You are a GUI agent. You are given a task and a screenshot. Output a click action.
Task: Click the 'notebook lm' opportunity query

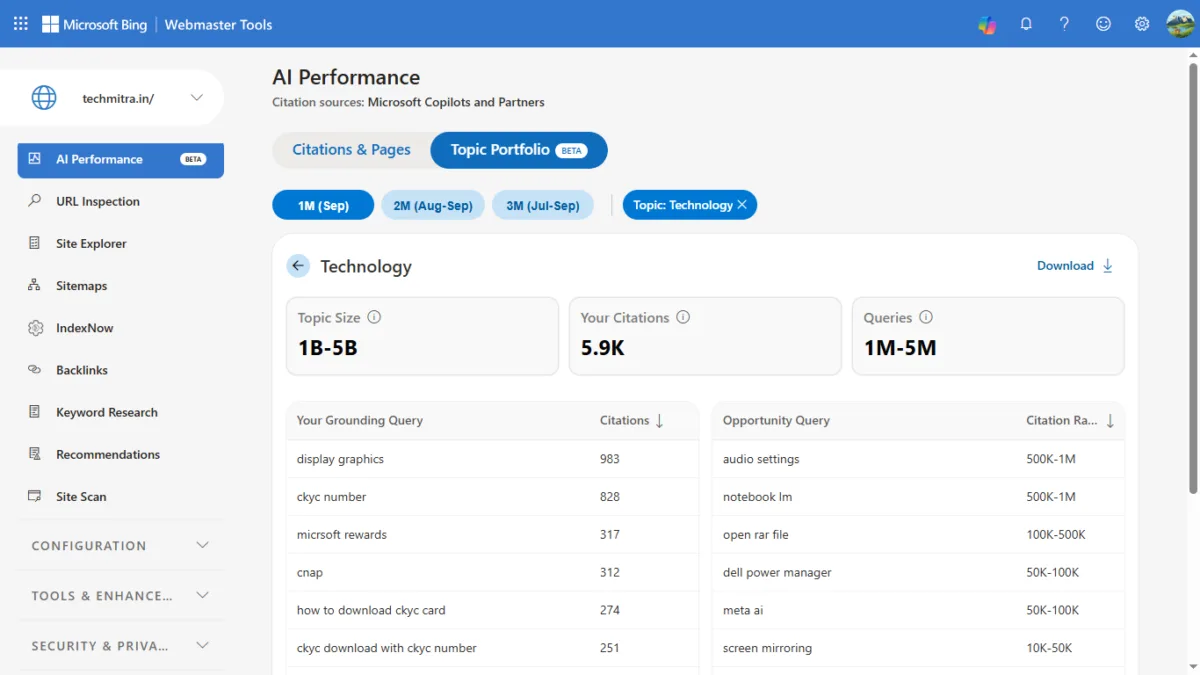pos(758,497)
